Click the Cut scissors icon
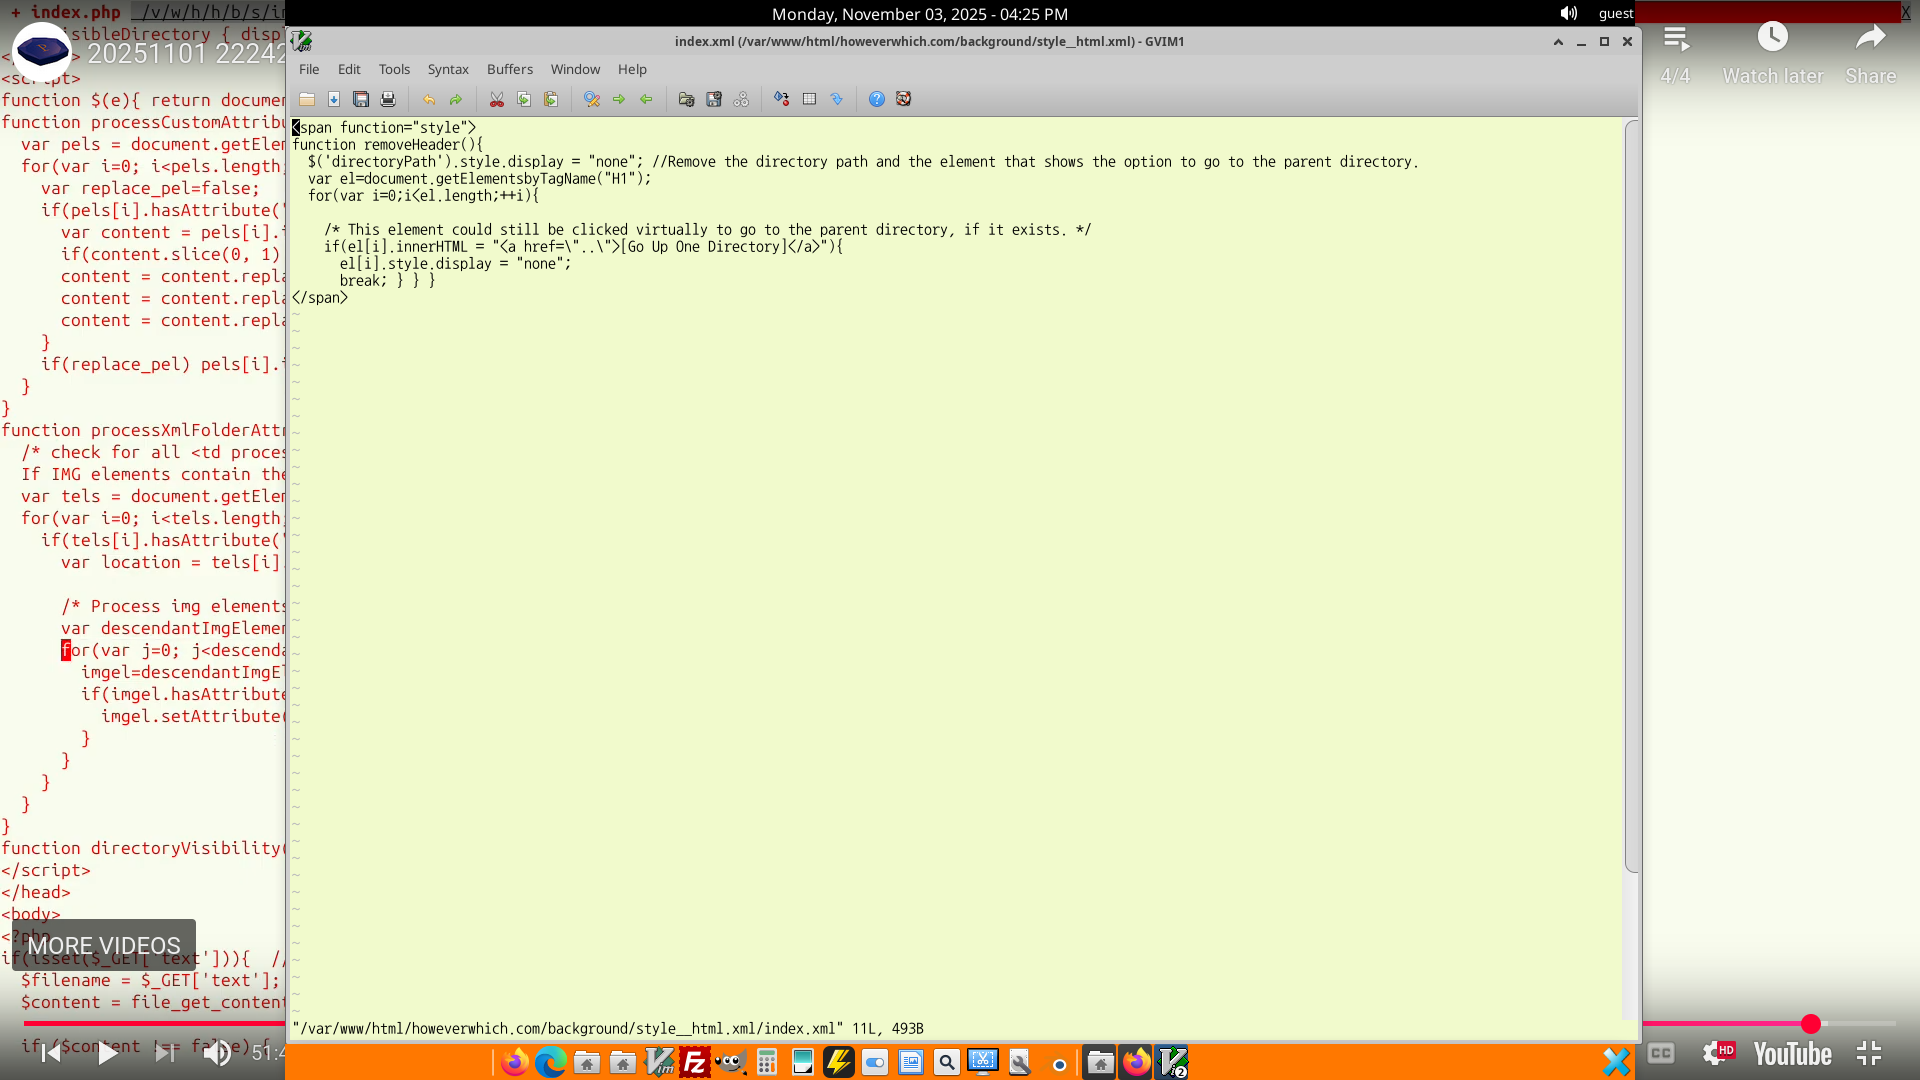This screenshot has height=1080, width=1920. tap(497, 99)
